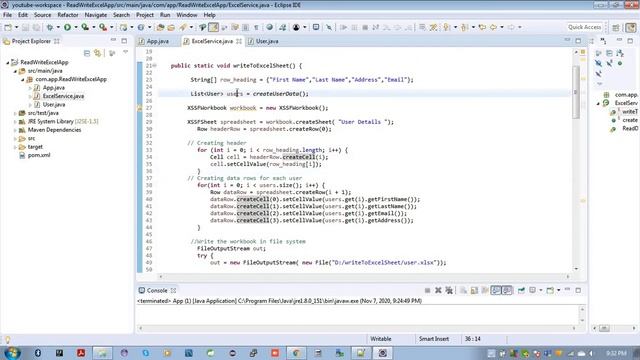Click the Open Type icon in toolbar
The width and height of the screenshot is (640, 360).
160,27
